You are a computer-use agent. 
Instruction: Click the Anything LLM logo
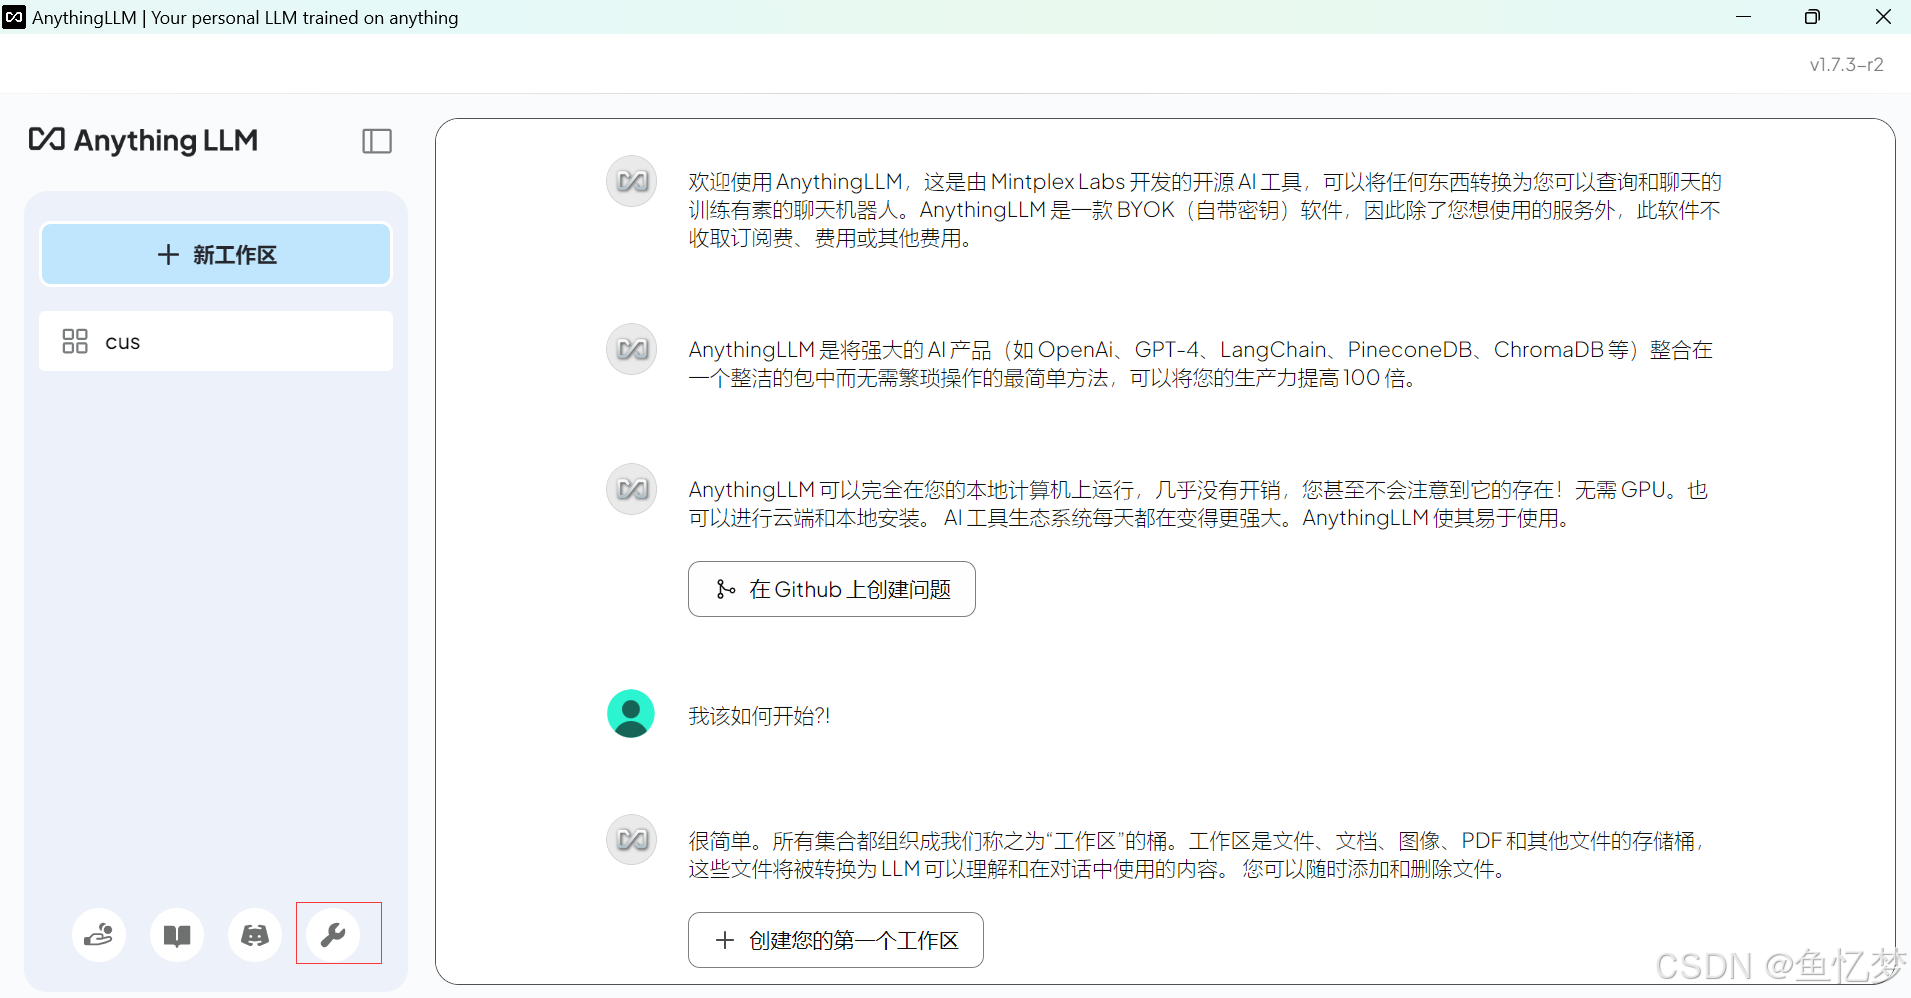pyautogui.click(x=143, y=141)
